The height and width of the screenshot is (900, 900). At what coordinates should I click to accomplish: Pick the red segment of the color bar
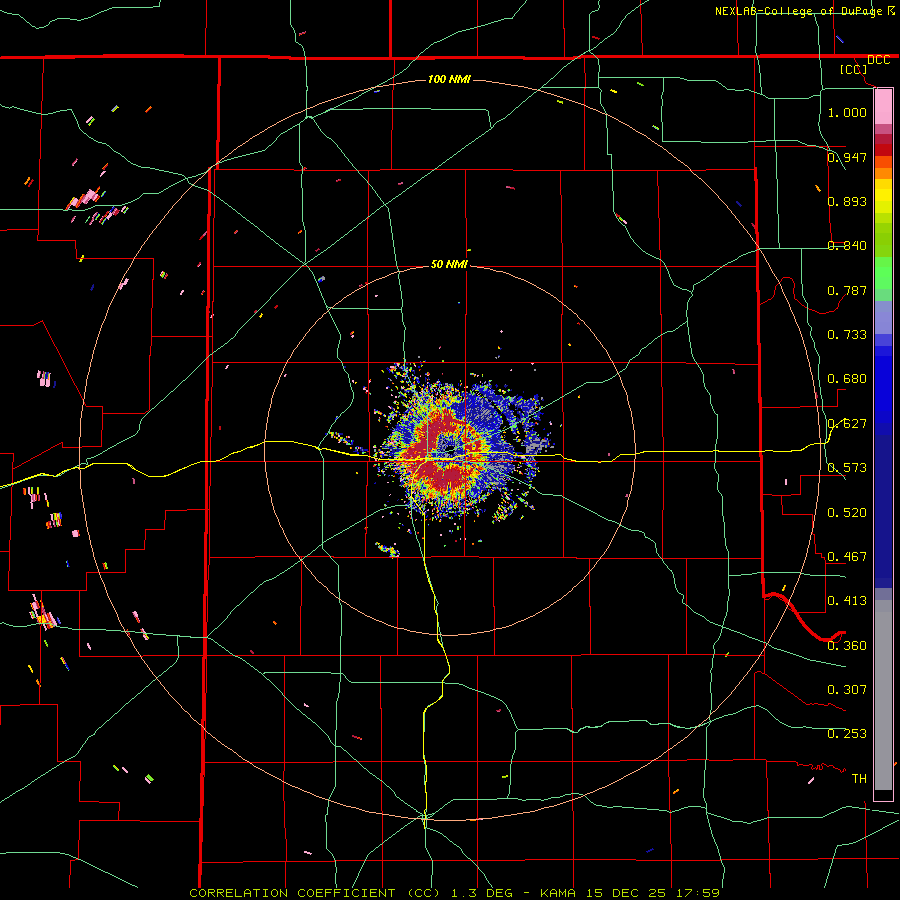[x=883, y=150]
